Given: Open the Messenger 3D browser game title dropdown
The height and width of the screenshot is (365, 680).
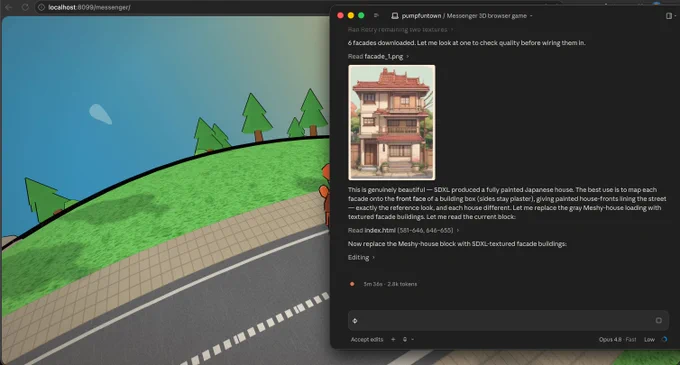Looking at the screenshot, I should pos(490,16).
